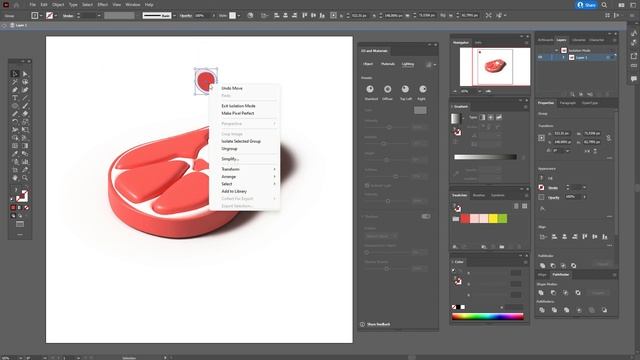
Task: Choose the Right lighting preset
Action: pos(422,89)
